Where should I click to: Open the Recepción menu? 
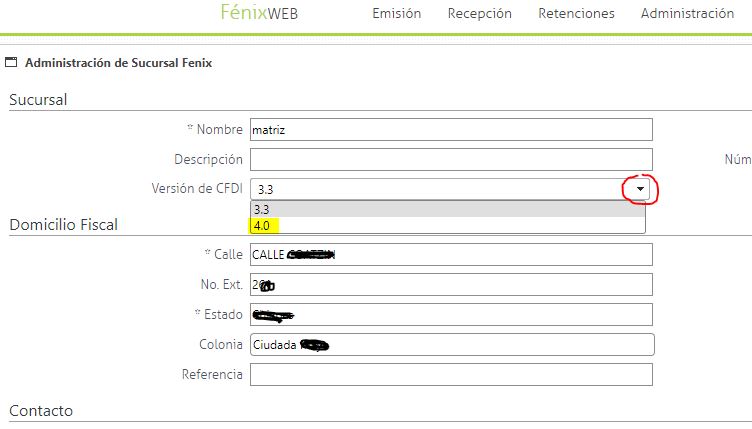tap(480, 13)
